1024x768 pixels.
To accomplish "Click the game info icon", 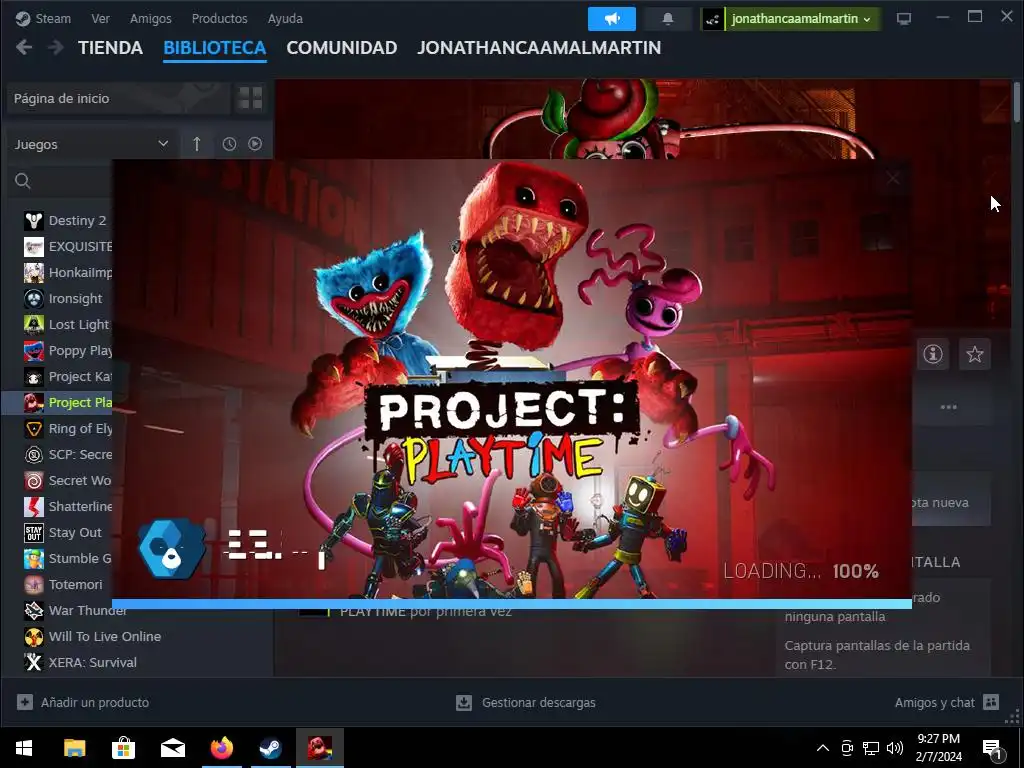I will [933, 354].
